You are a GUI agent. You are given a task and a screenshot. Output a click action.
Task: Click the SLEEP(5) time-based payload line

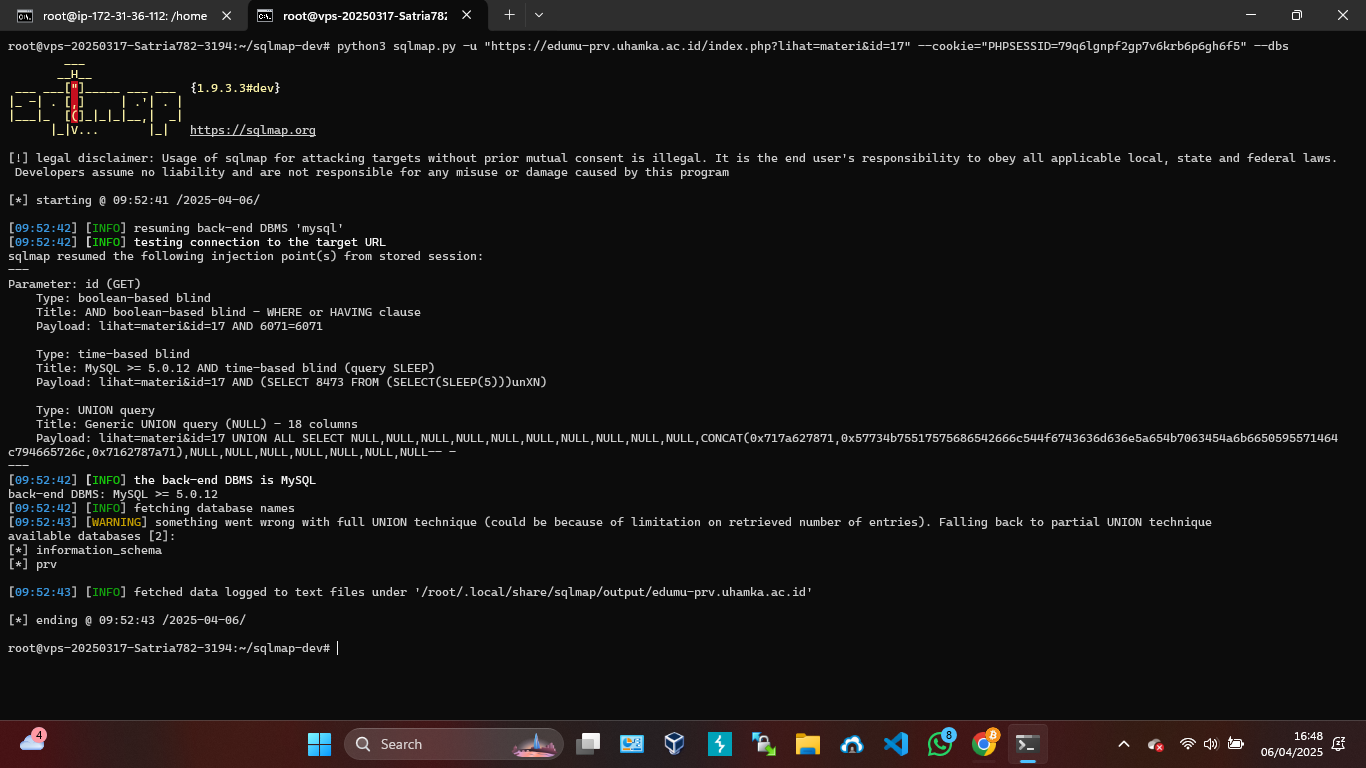coord(291,382)
